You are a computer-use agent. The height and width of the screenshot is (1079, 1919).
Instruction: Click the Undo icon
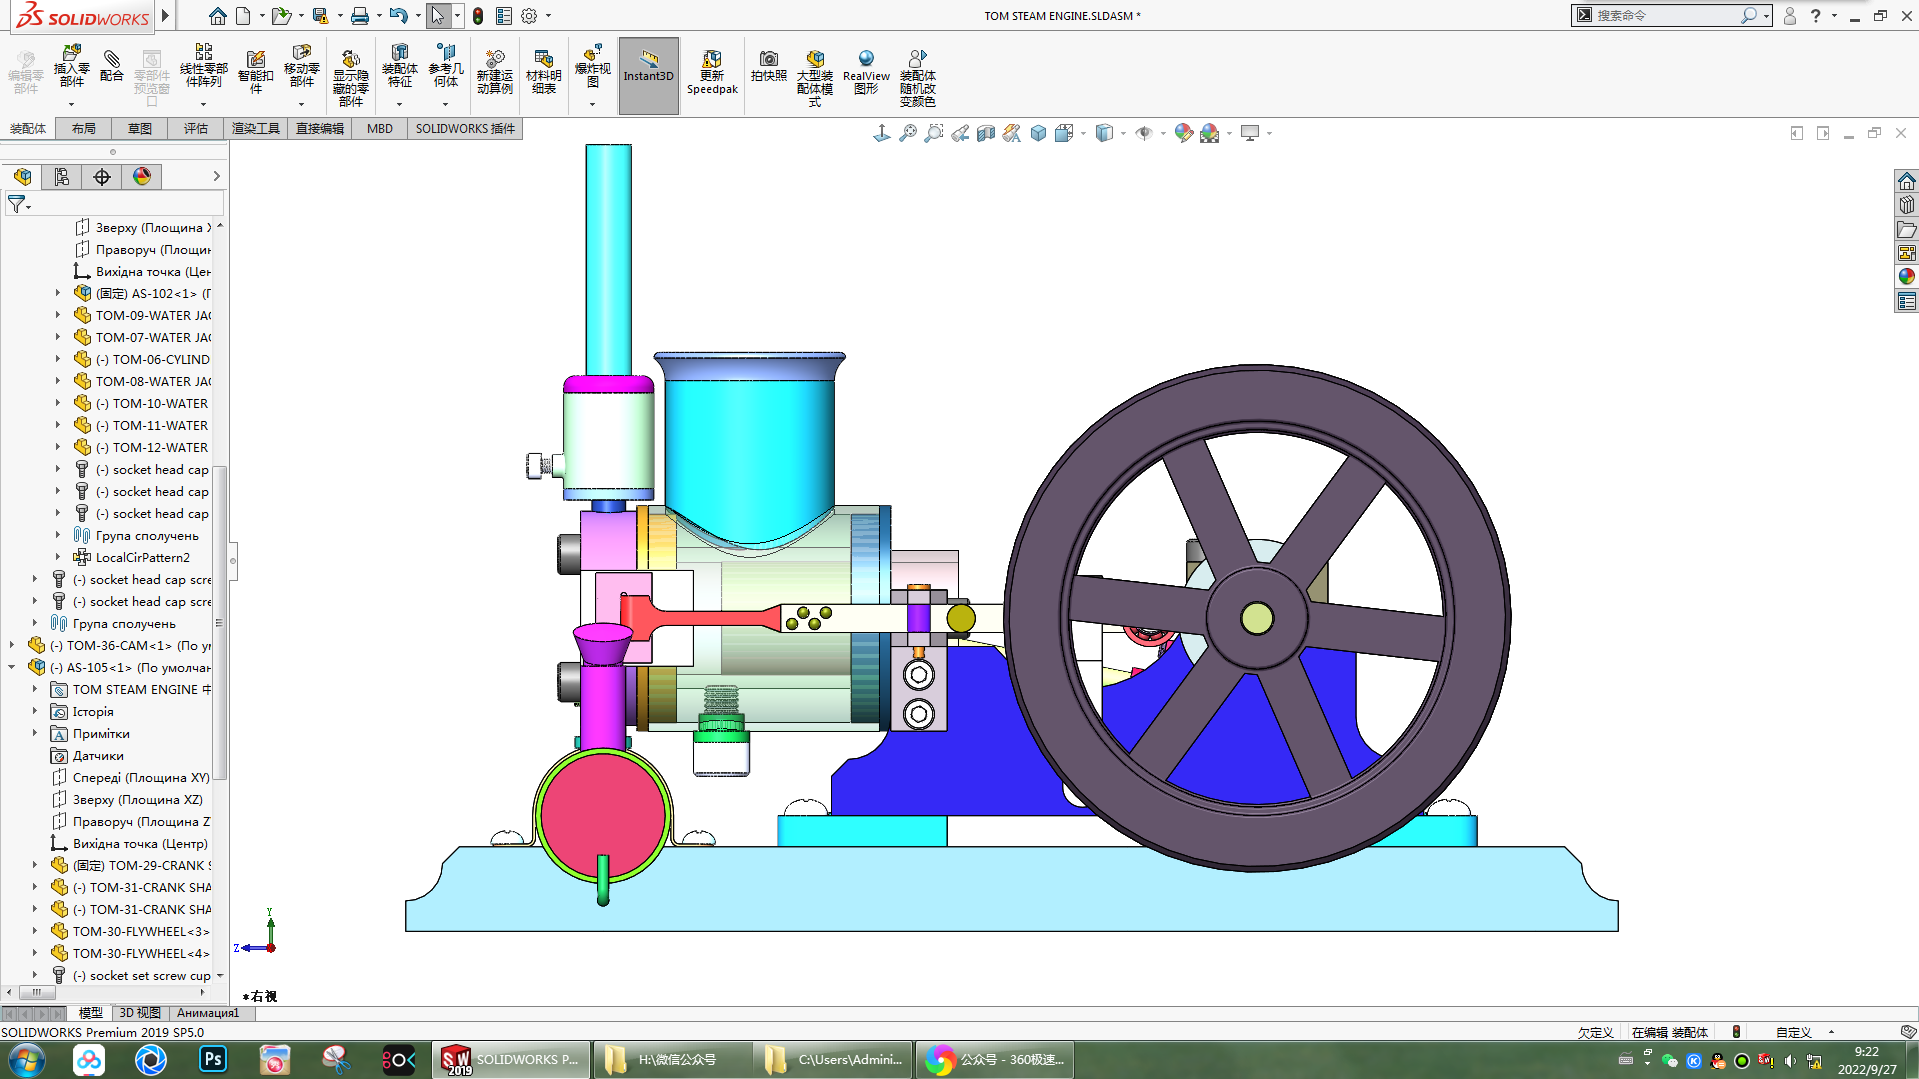tap(398, 16)
